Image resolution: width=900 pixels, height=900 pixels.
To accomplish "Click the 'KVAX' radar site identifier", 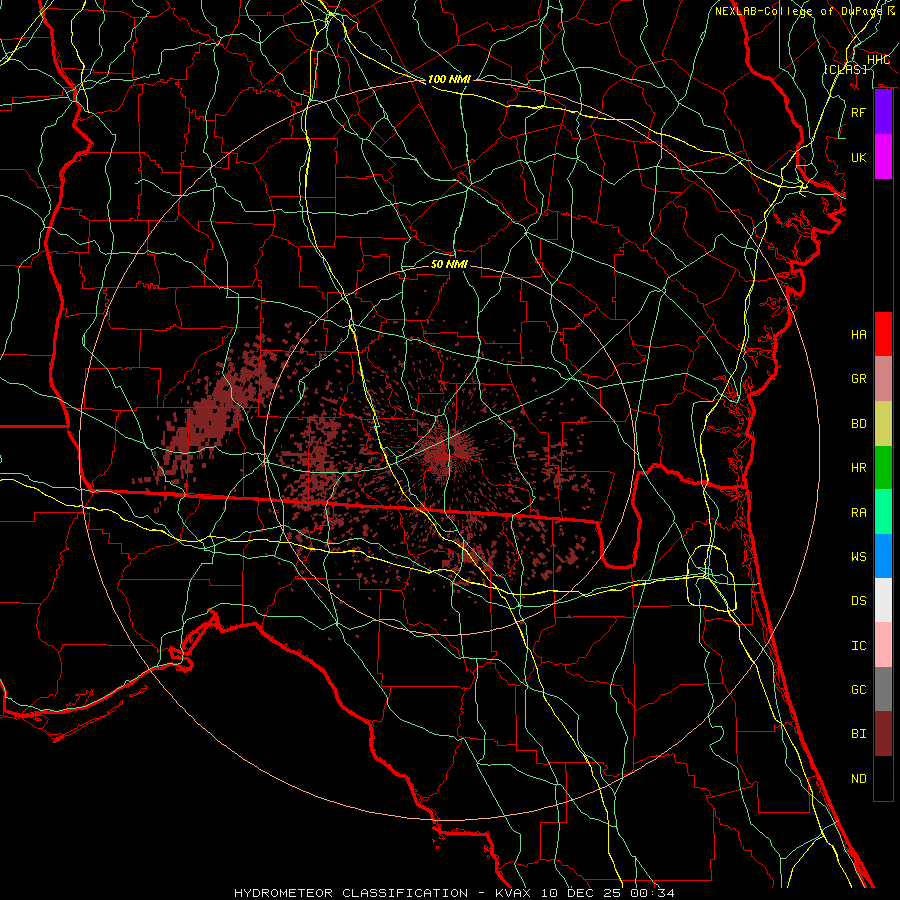I will tap(514, 893).
